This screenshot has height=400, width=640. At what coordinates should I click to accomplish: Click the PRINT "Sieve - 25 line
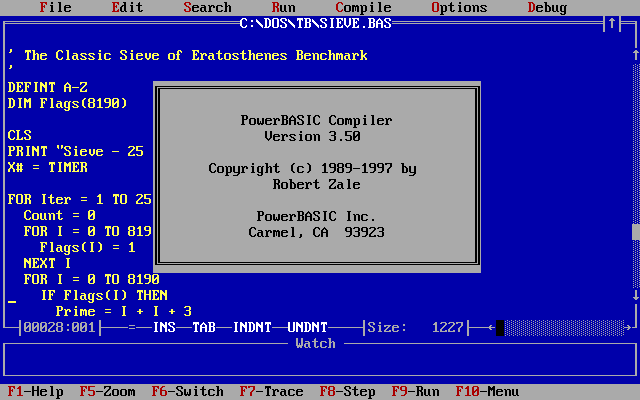[x=76, y=151]
